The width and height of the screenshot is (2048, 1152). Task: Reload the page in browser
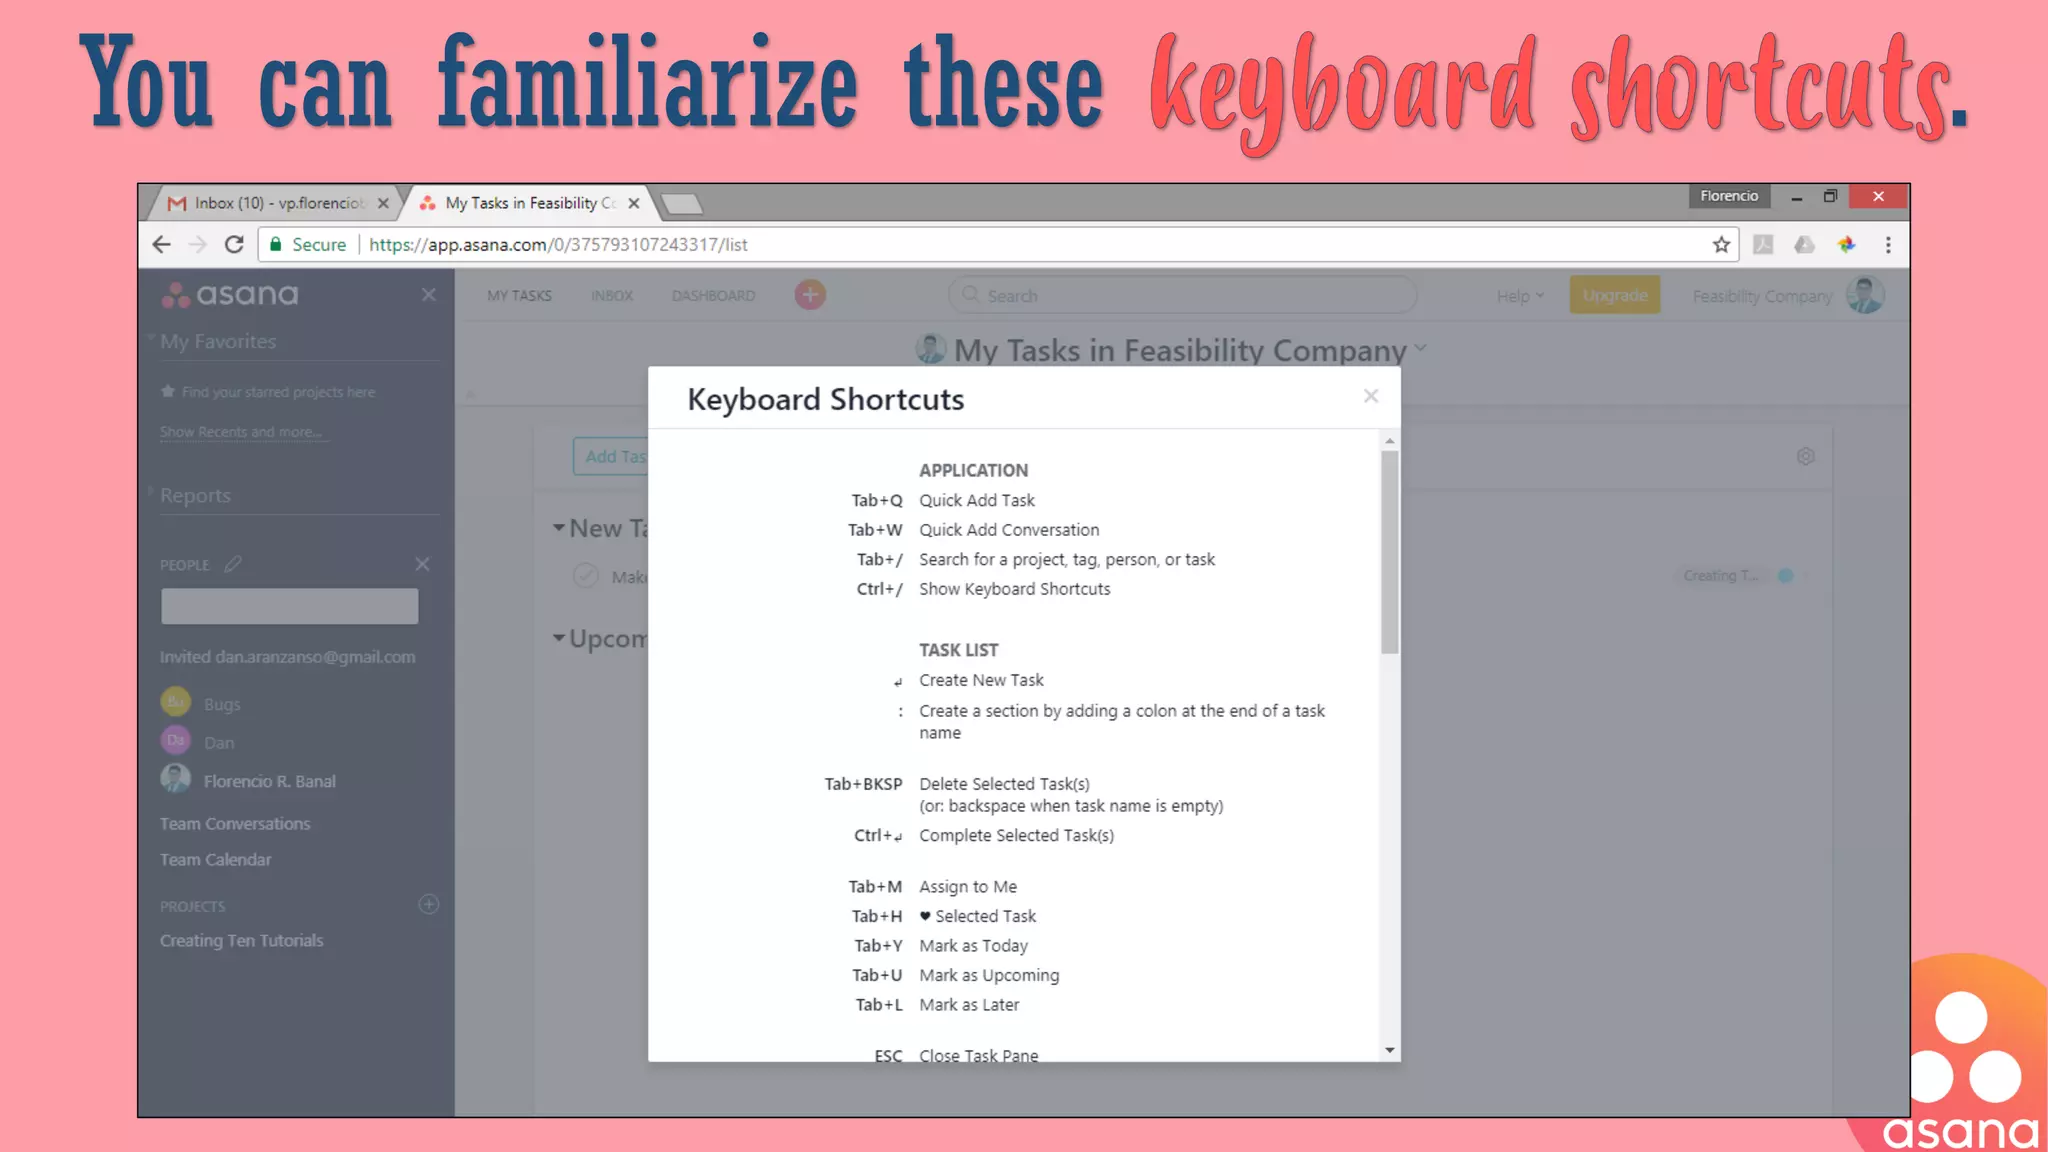coord(234,245)
